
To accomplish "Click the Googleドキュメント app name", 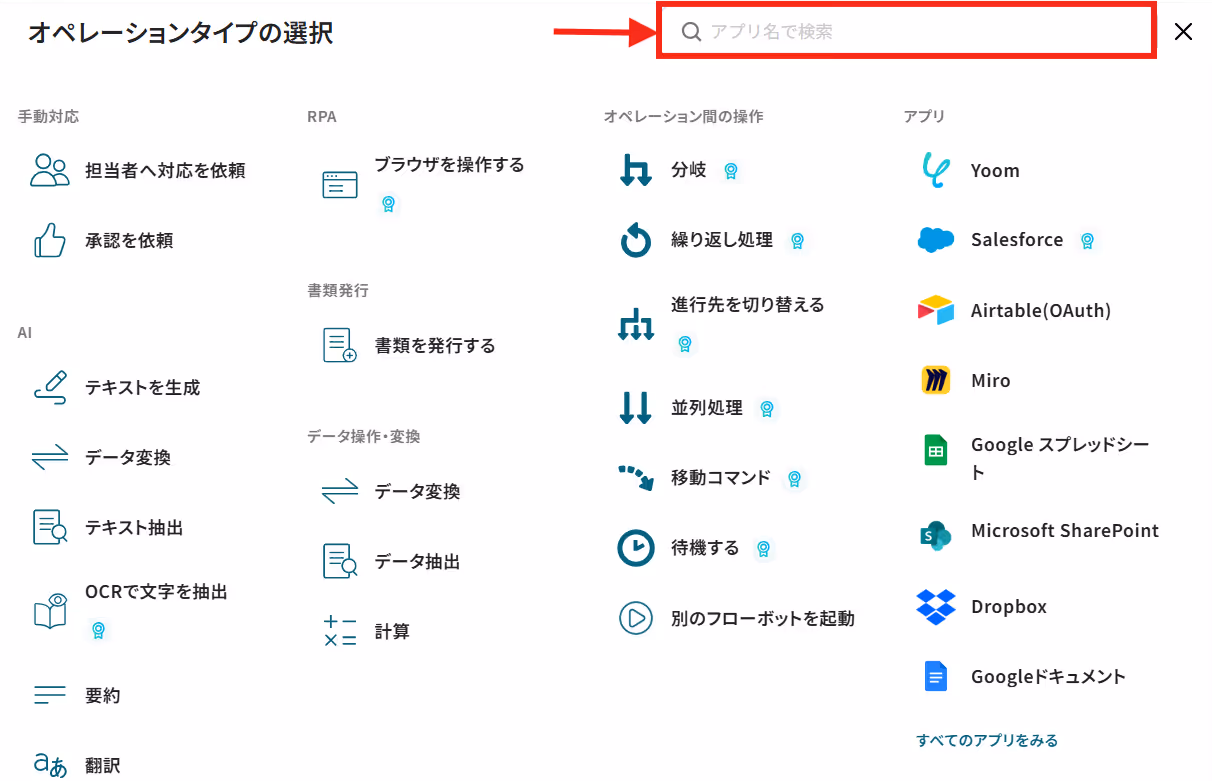I will pos(1048,677).
